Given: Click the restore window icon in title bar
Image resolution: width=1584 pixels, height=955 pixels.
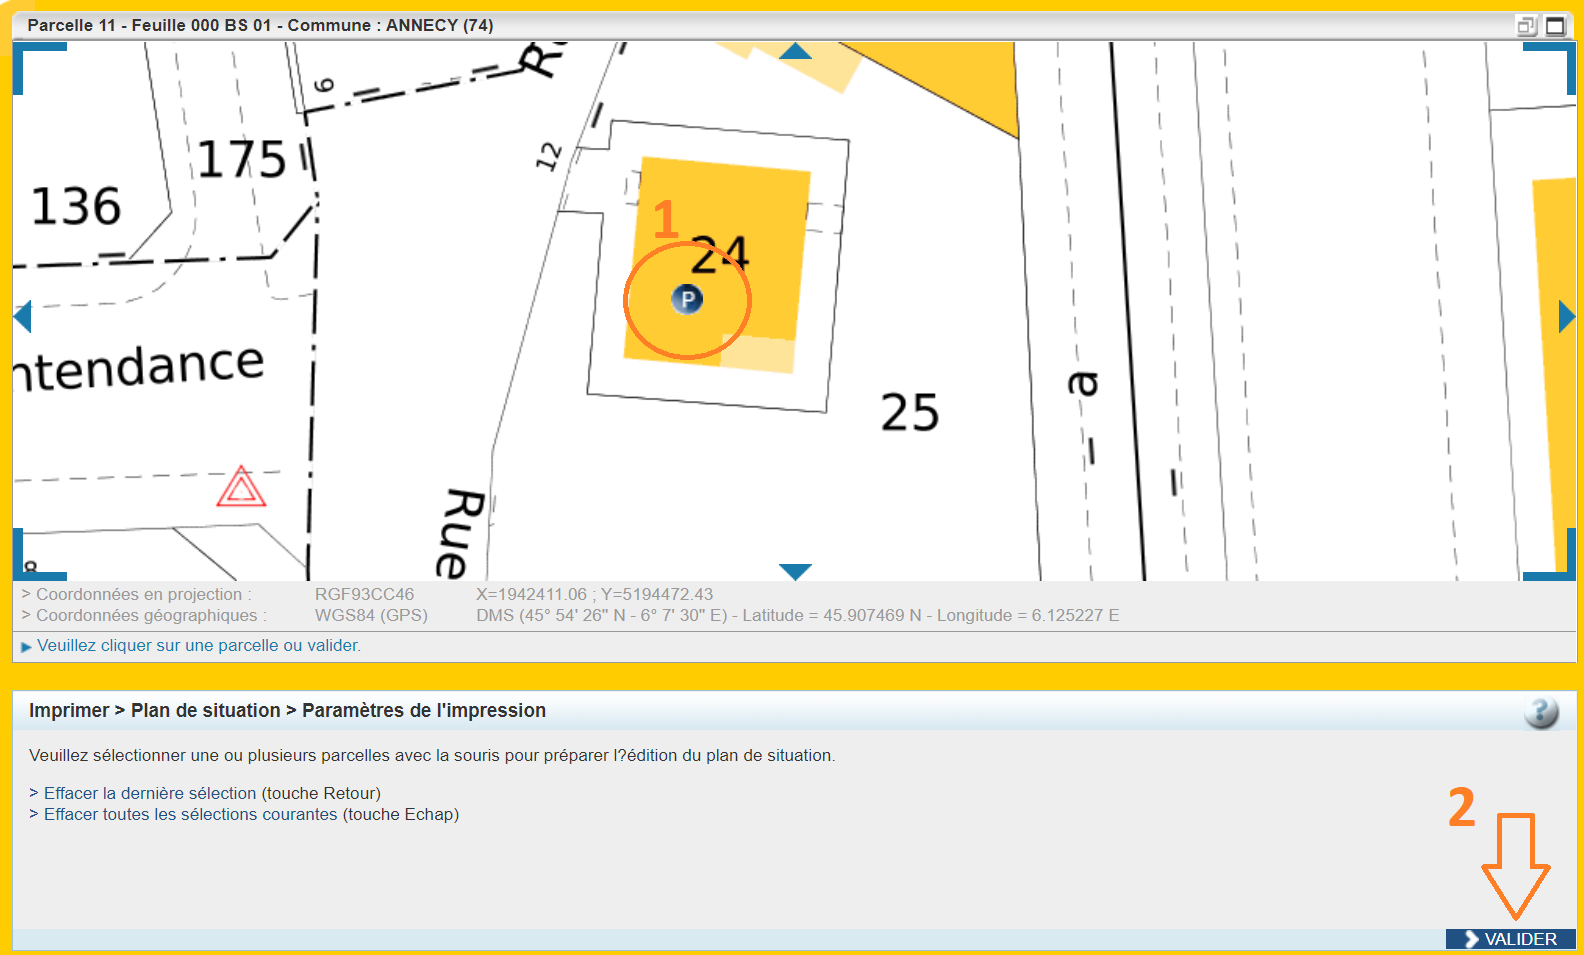Looking at the screenshot, I should [1526, 26].
